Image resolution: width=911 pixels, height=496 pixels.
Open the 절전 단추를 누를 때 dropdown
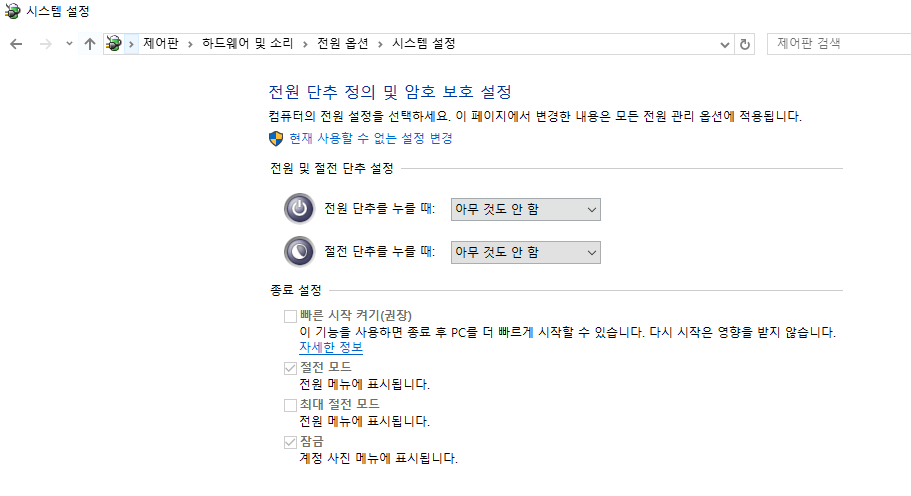coord(526,252)
